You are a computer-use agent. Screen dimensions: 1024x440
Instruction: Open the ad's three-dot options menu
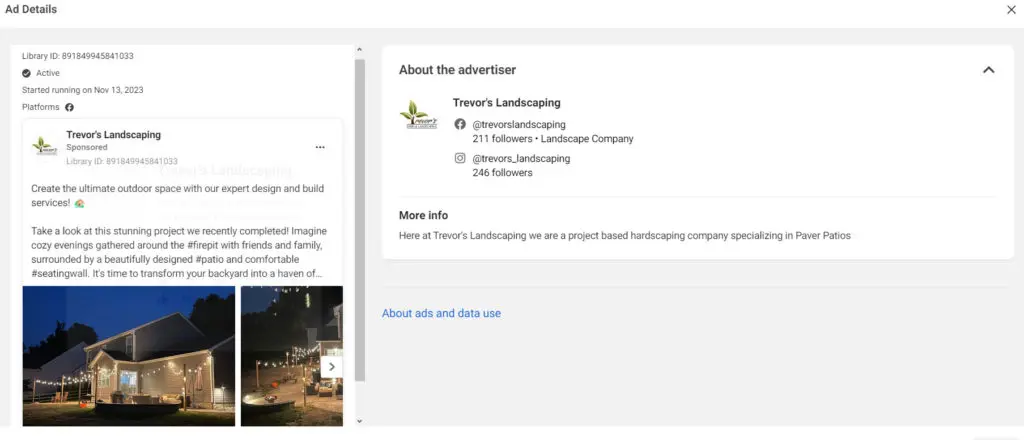pos(320,148)
